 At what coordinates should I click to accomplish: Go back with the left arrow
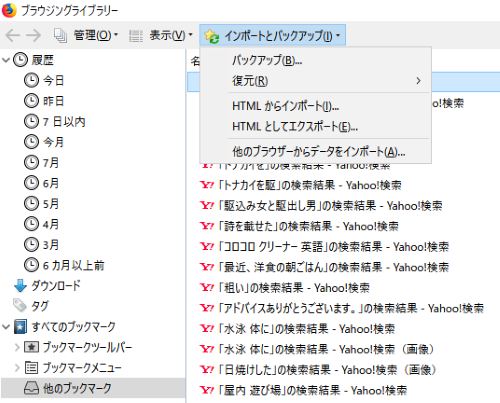pyautogui.click(x=13, y=35)
